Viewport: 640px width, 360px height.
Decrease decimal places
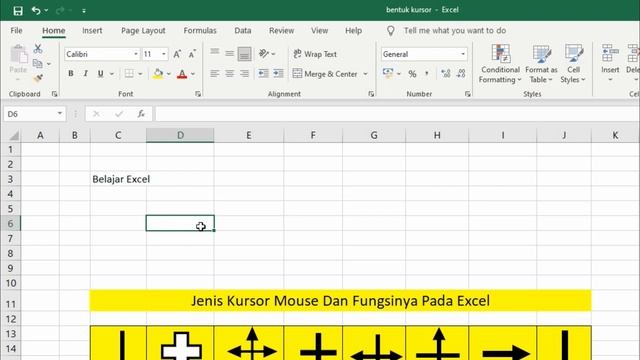tap(461, 74)
